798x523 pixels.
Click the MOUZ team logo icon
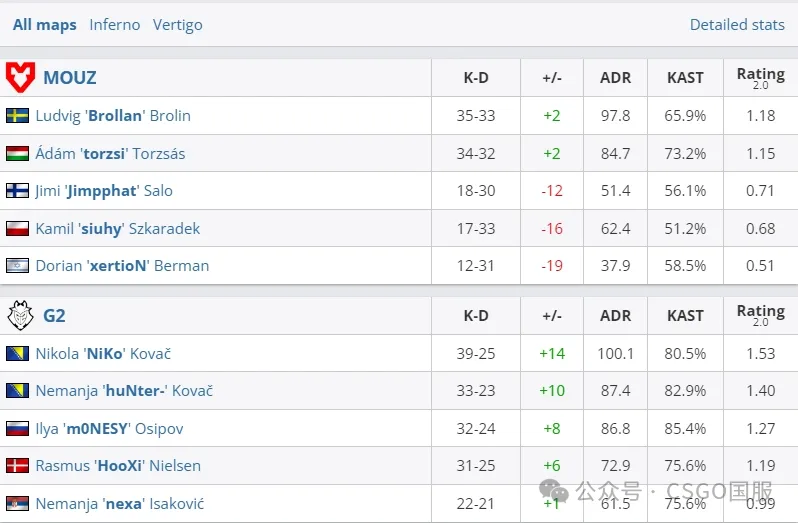(20, 77)
